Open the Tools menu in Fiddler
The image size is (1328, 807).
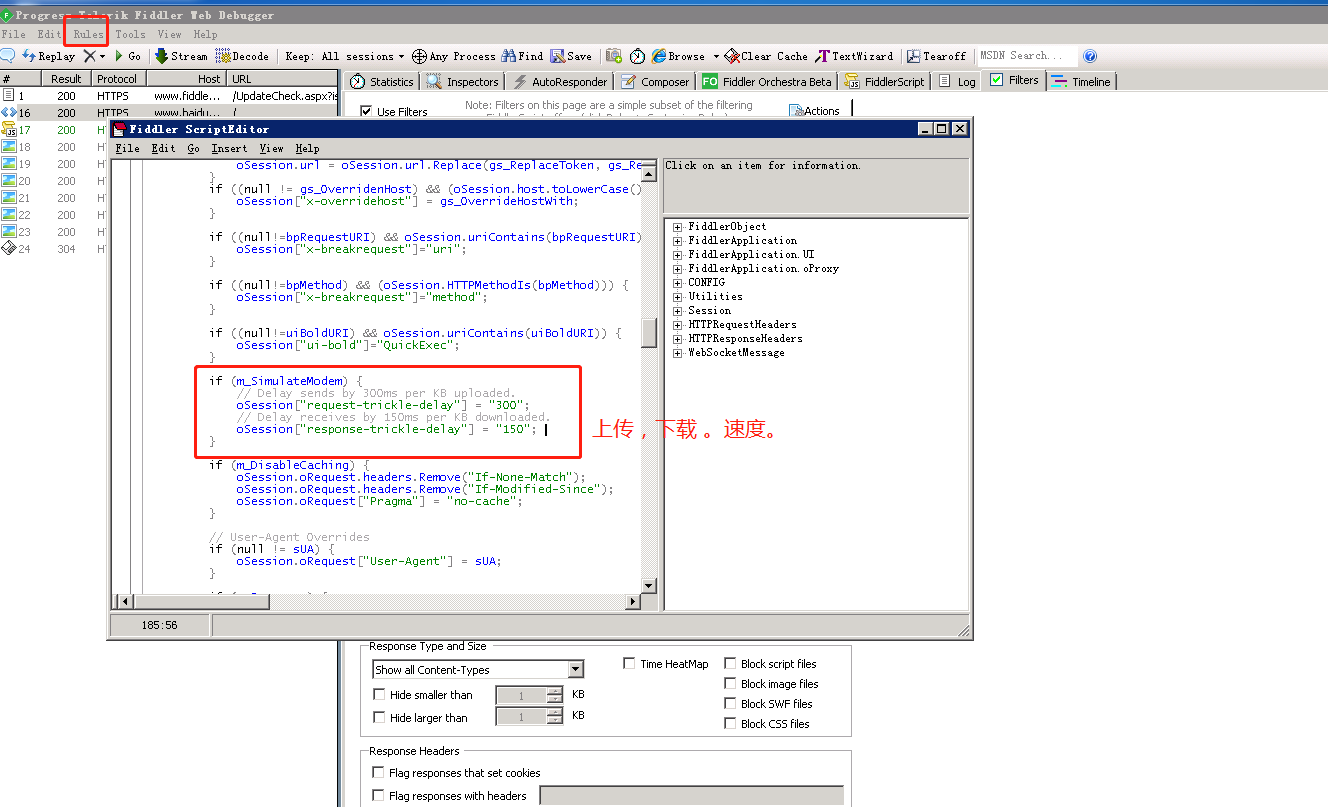(x=130, y=35)
